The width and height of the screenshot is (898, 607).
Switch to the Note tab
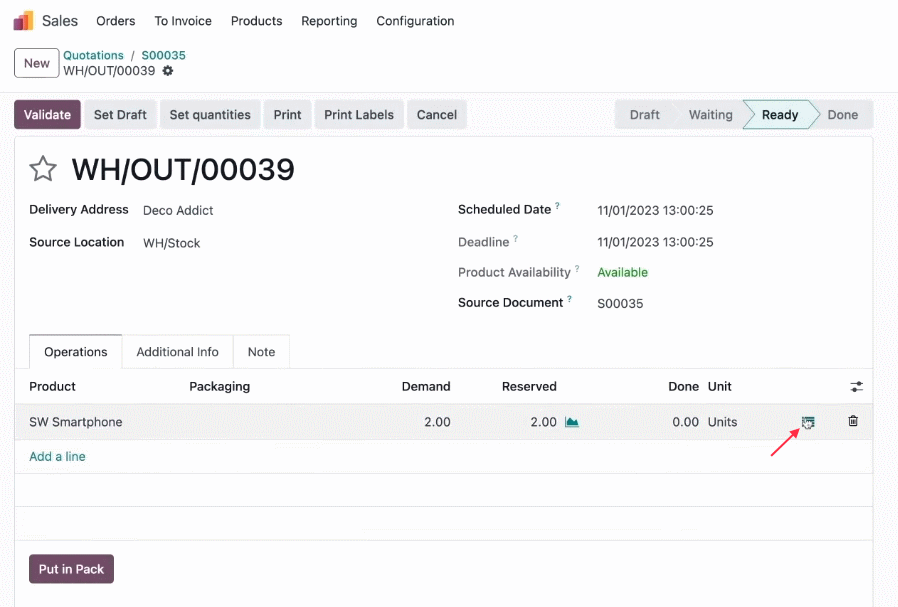[261, 352]
